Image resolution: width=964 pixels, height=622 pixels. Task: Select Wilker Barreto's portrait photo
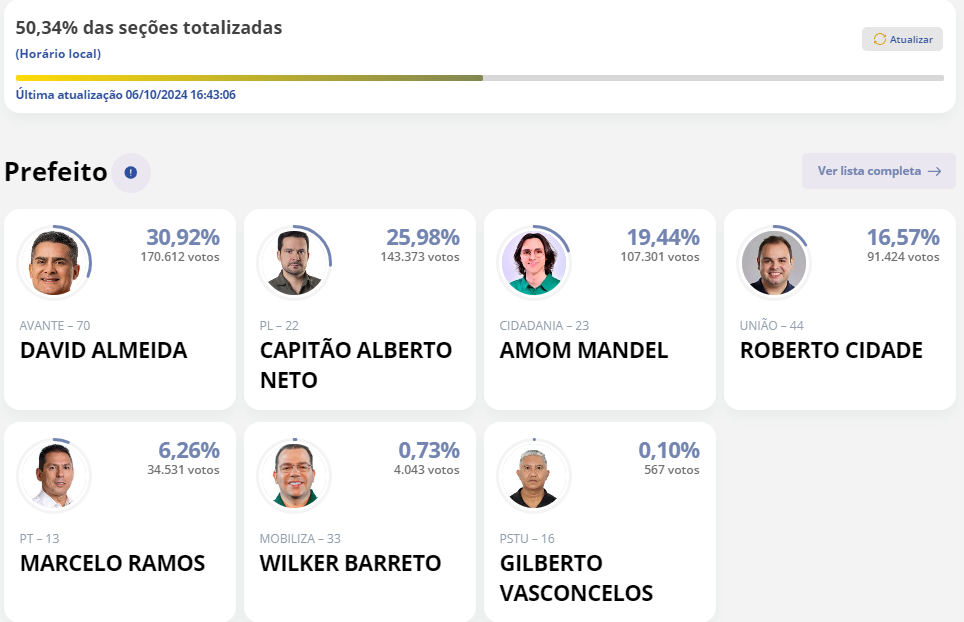(x=294, y=475)
